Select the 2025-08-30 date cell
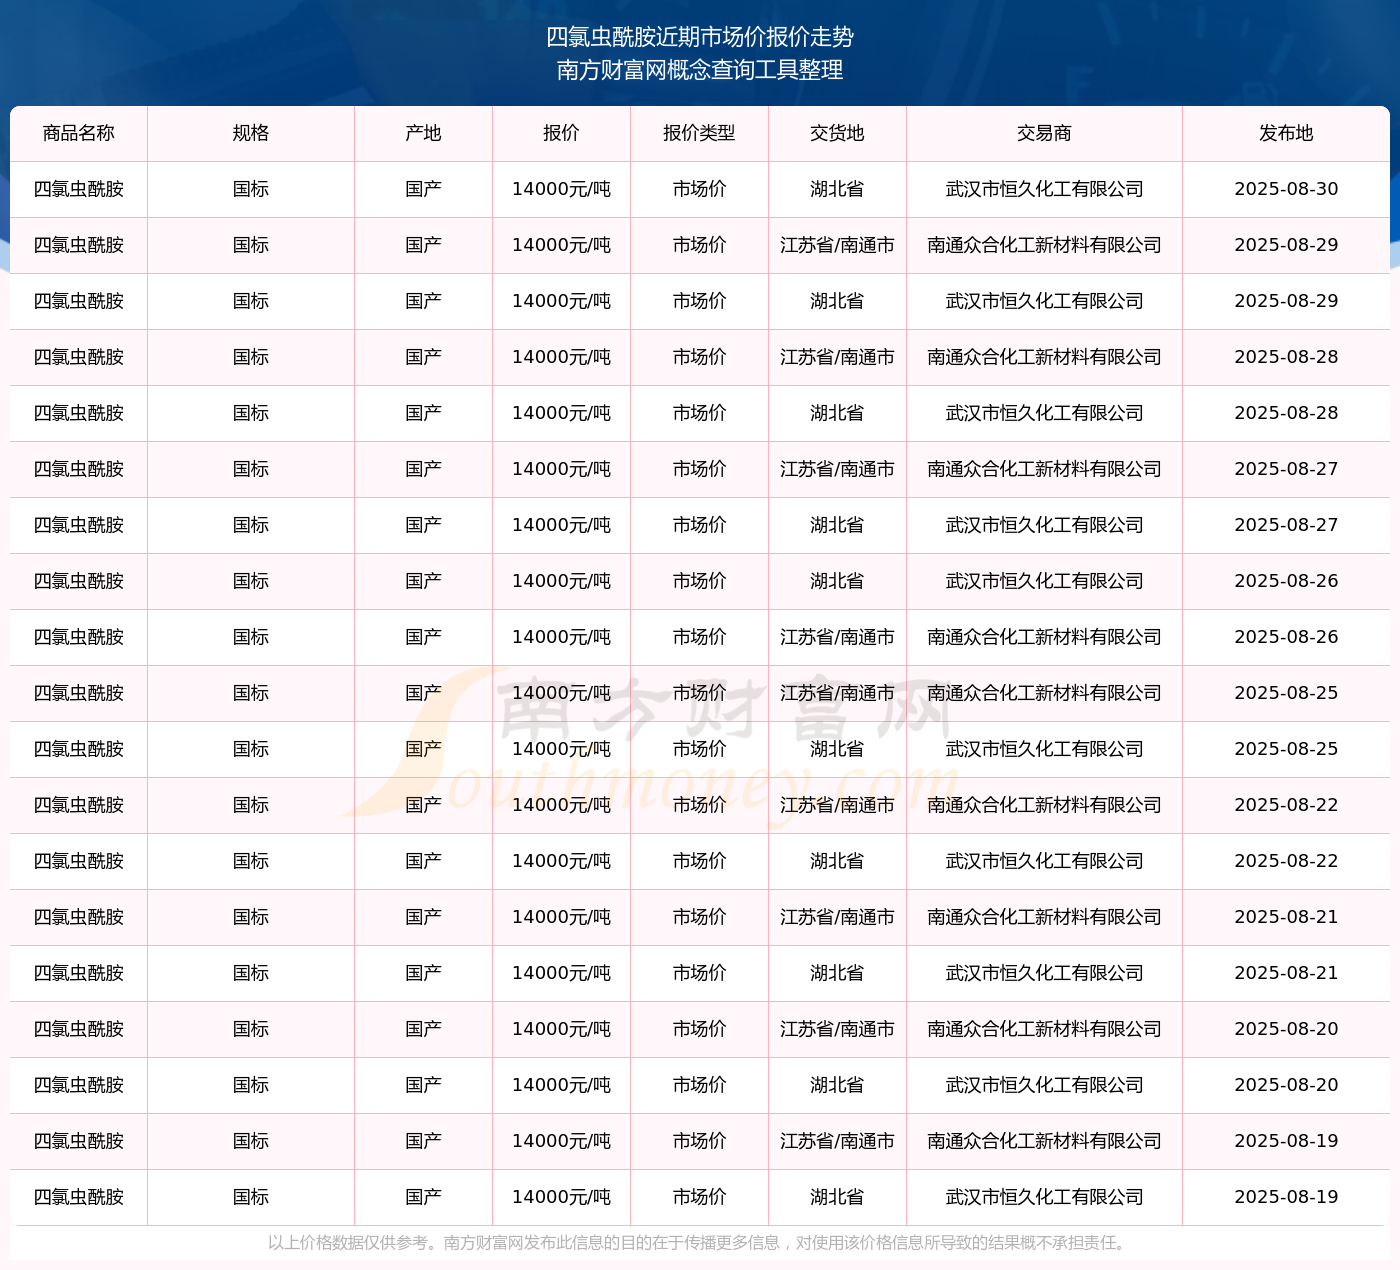The image size is (1400, 1270). [x=1286, y=189]
